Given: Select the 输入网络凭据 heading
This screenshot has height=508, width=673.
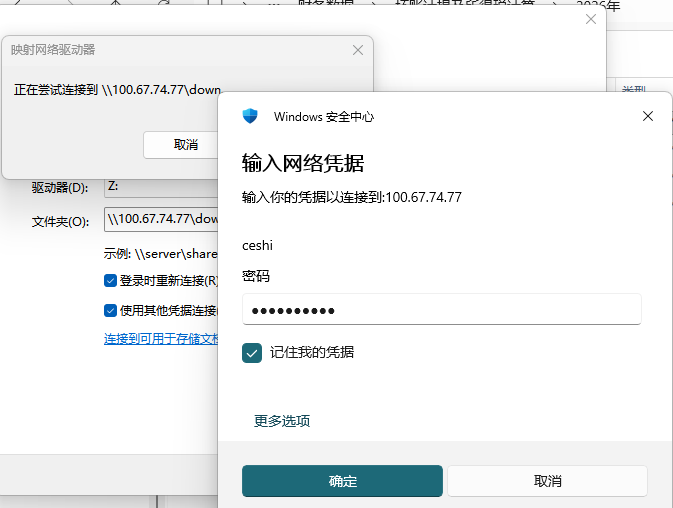Looking at the screenshot, I should [303, 163].
